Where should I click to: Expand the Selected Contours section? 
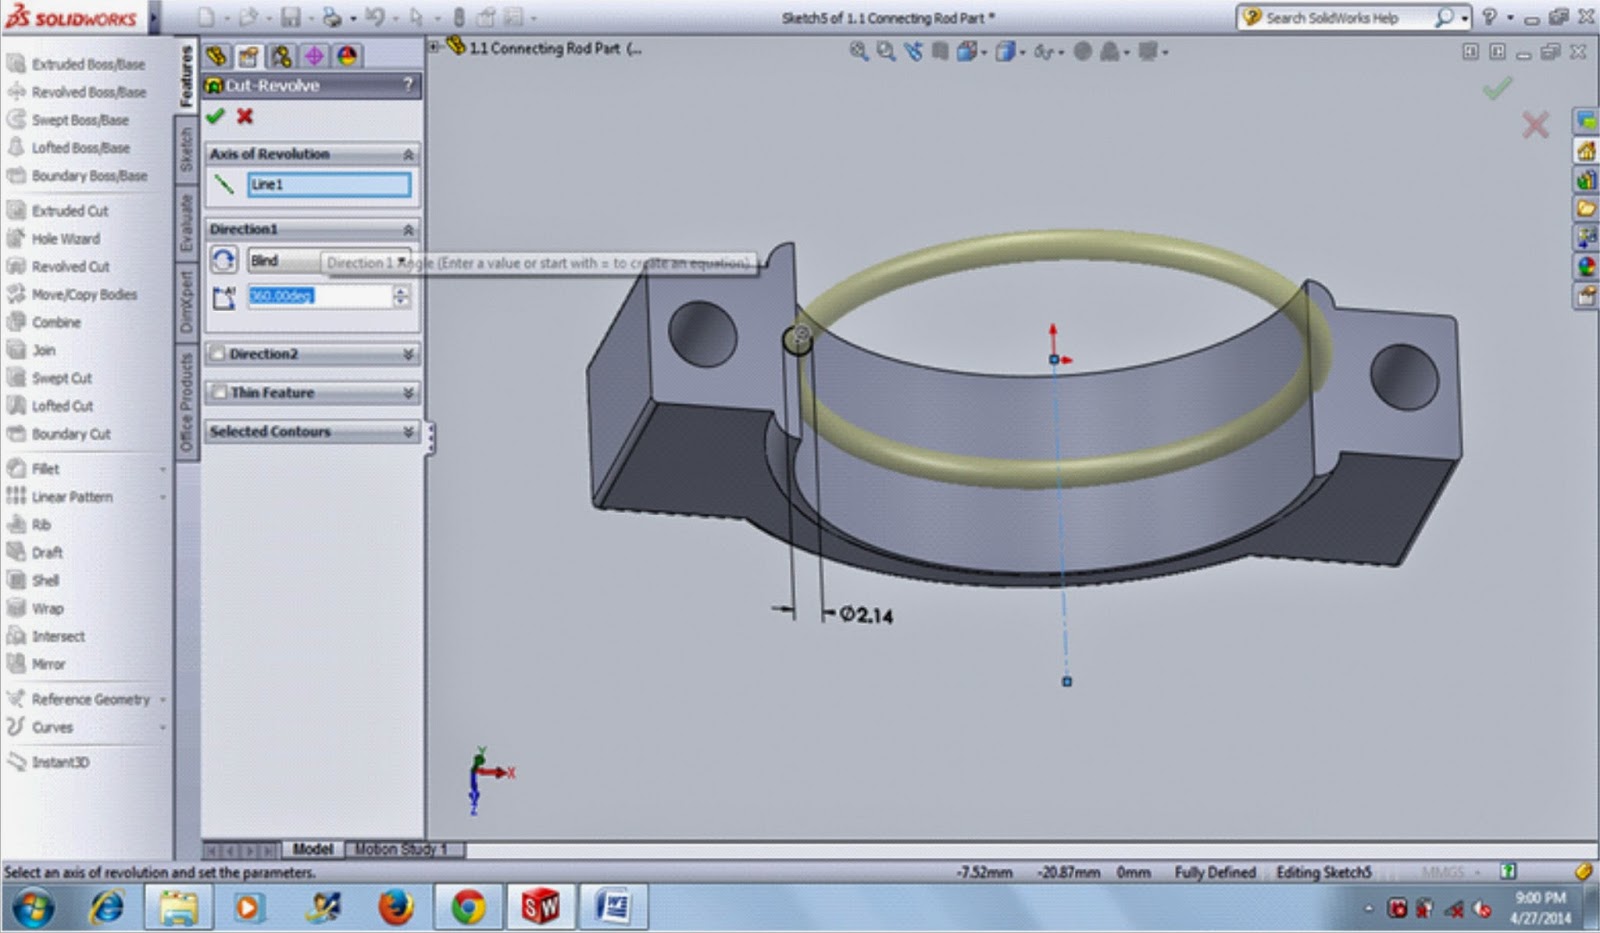408,432
